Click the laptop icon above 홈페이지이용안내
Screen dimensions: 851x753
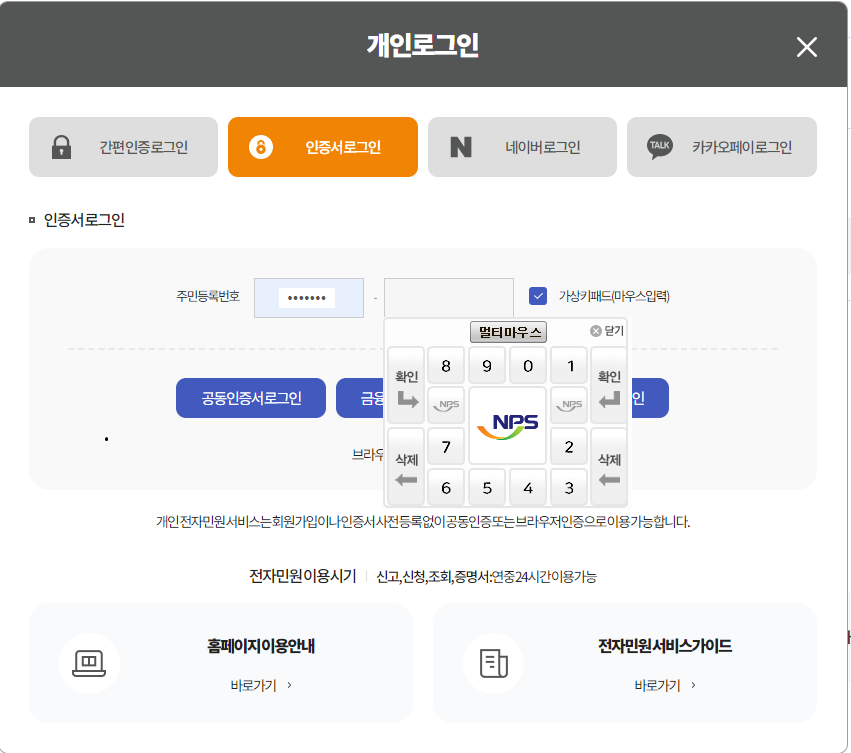89,662
